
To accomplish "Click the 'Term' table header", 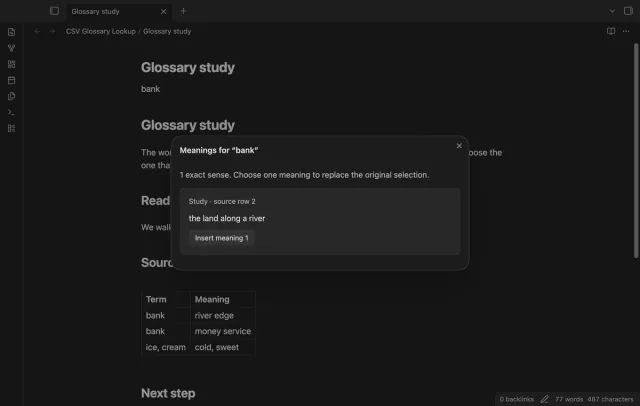I will point(156,300).
